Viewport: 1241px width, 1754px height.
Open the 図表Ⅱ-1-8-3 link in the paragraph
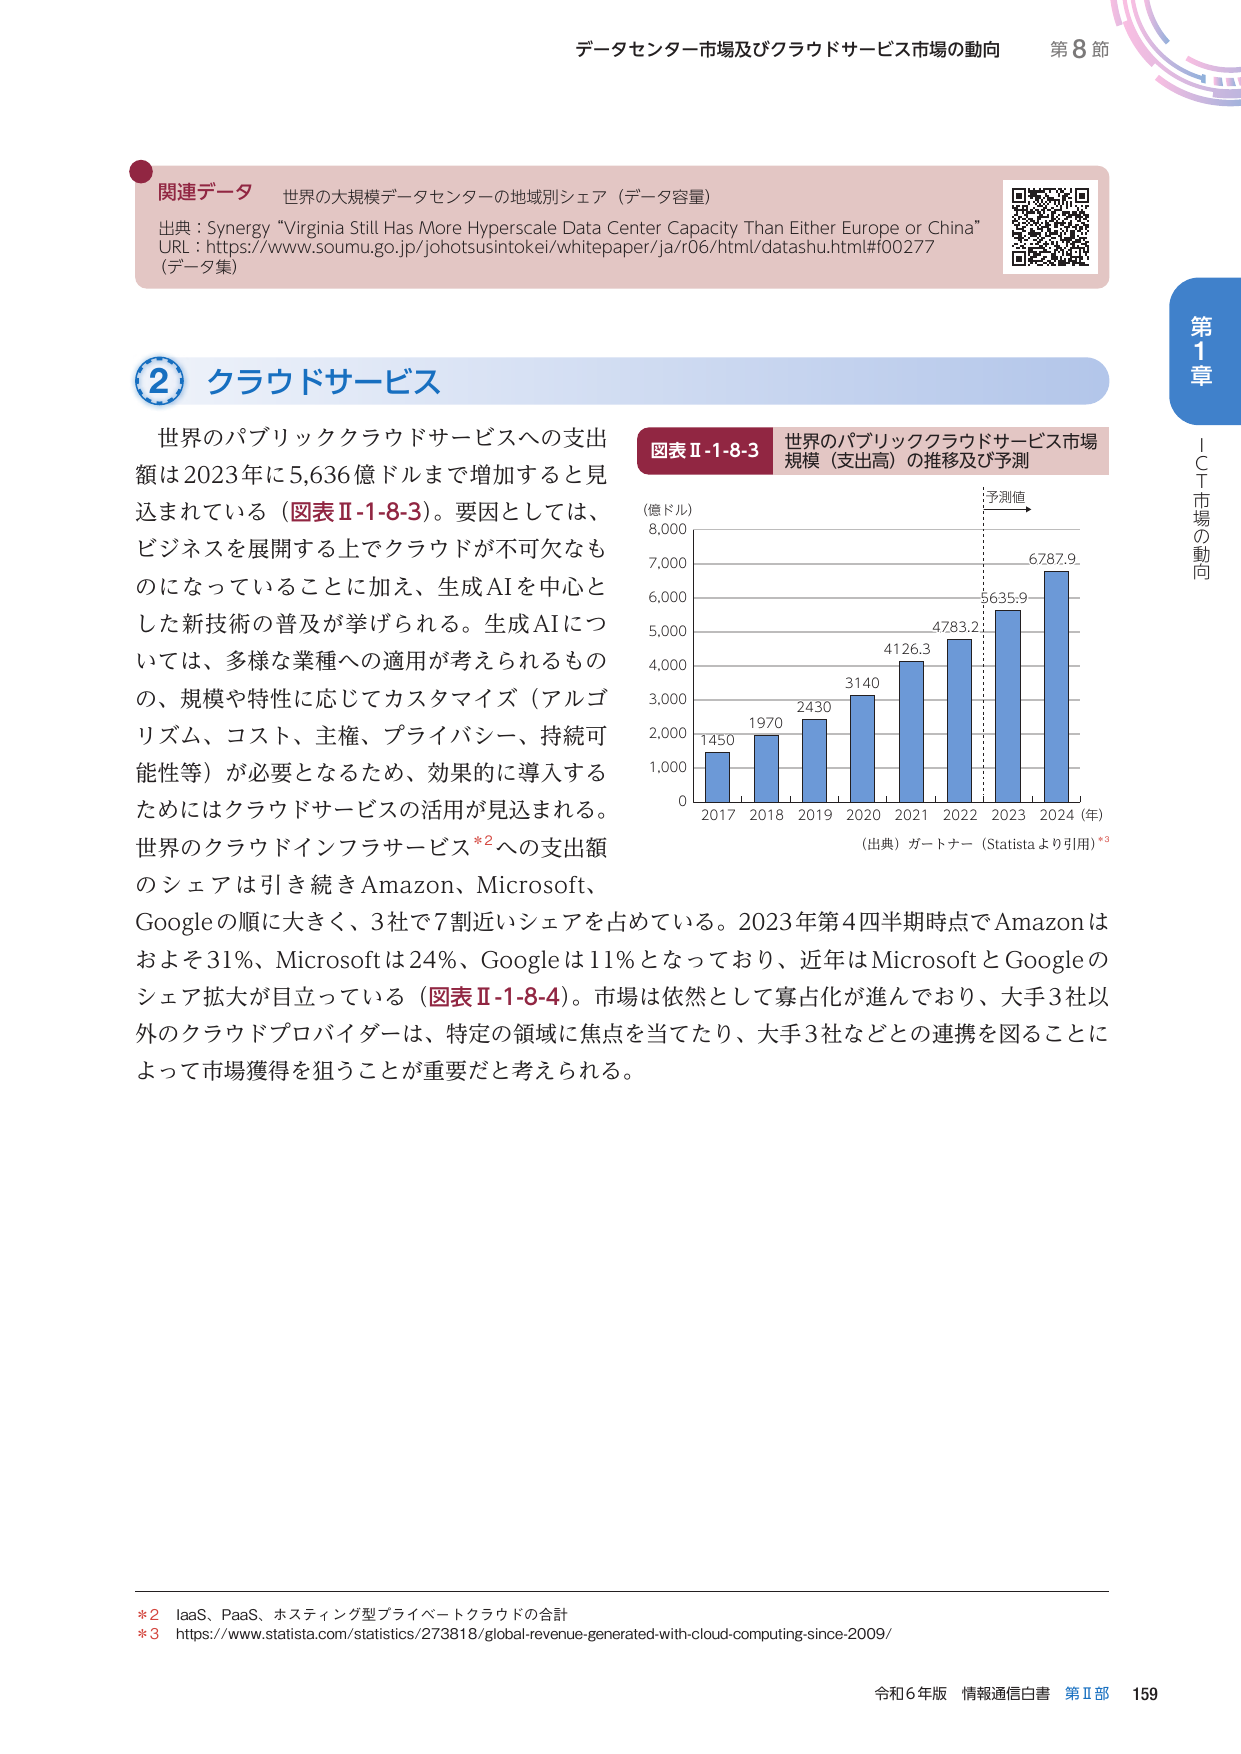pyautogui.click(x=355, y=512)
